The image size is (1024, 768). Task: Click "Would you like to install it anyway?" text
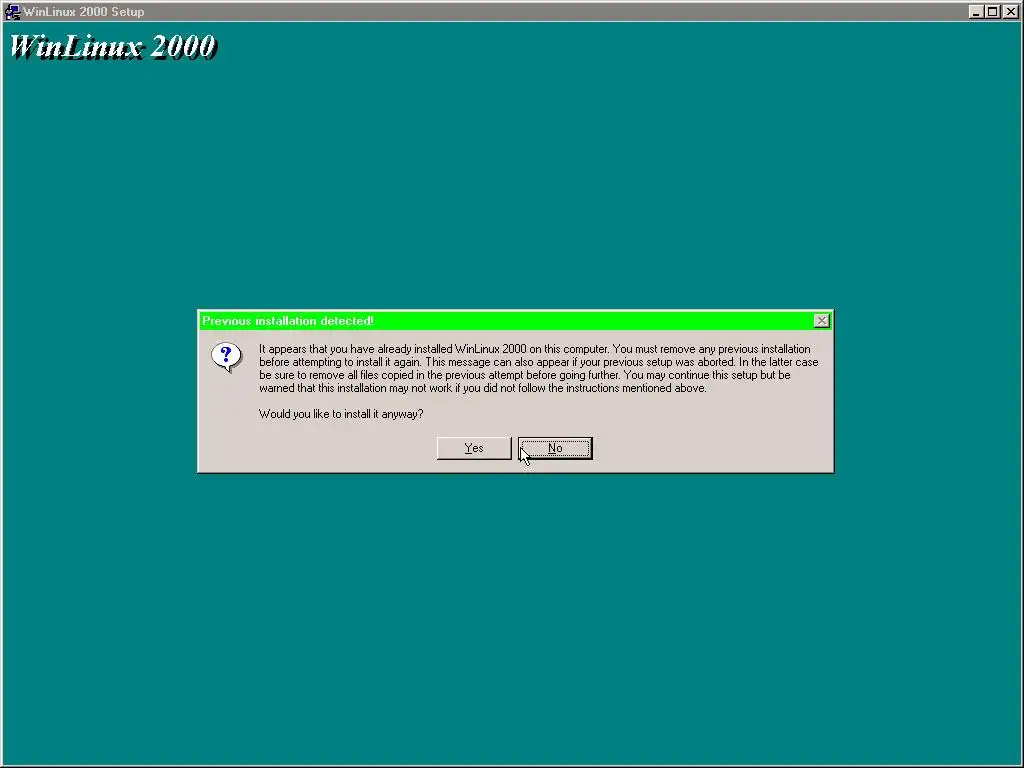tap(341, 414)
